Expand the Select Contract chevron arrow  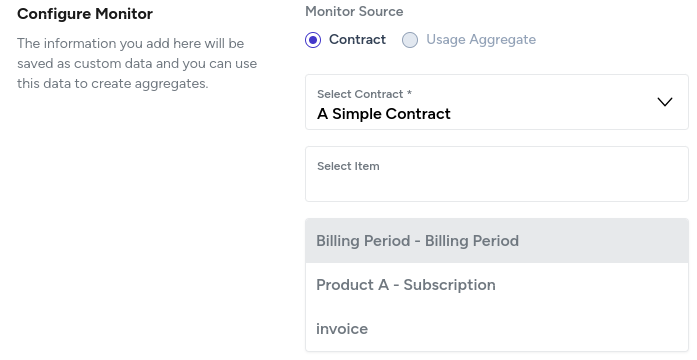[x=665, y=102]
